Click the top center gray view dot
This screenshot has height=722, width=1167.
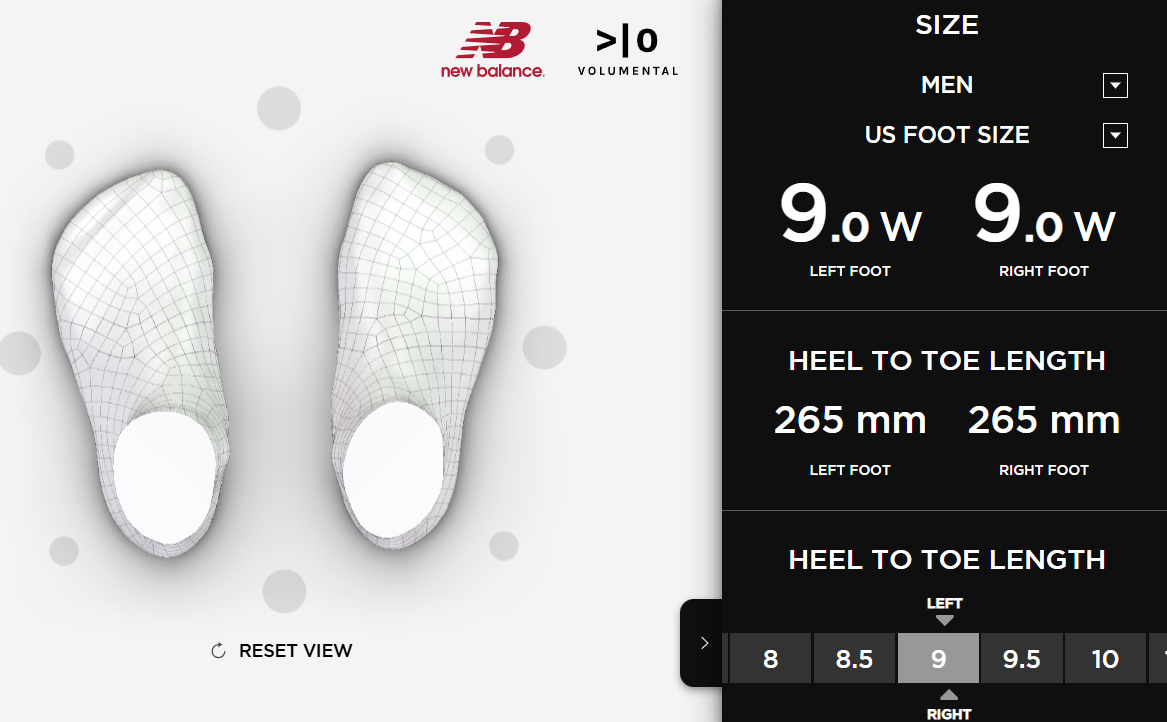(x=279, y=108)
